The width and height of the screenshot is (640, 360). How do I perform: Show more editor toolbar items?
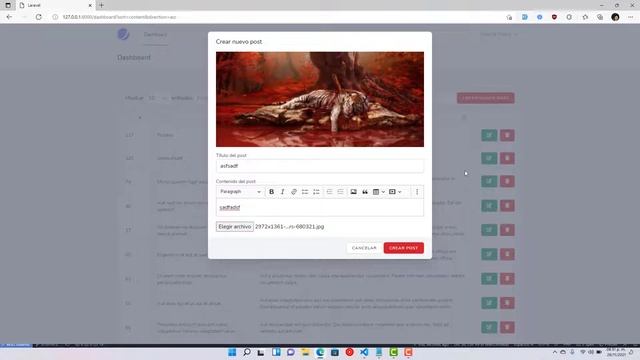[x=417, y=192]
